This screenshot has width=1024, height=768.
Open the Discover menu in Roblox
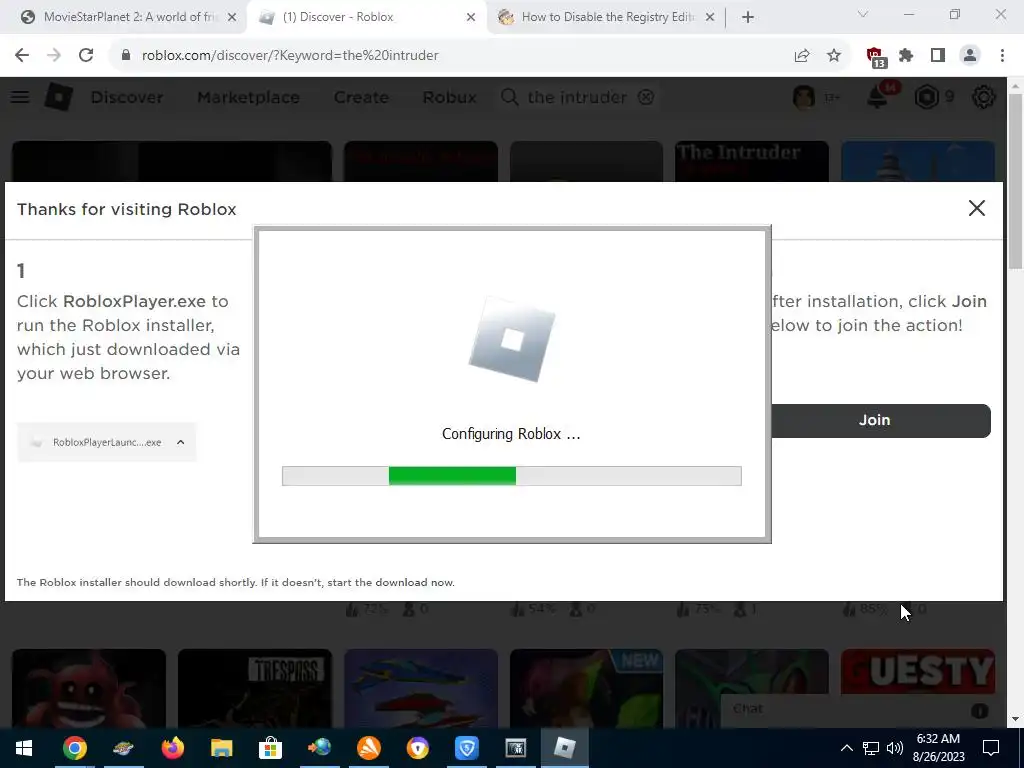point(127,97)
